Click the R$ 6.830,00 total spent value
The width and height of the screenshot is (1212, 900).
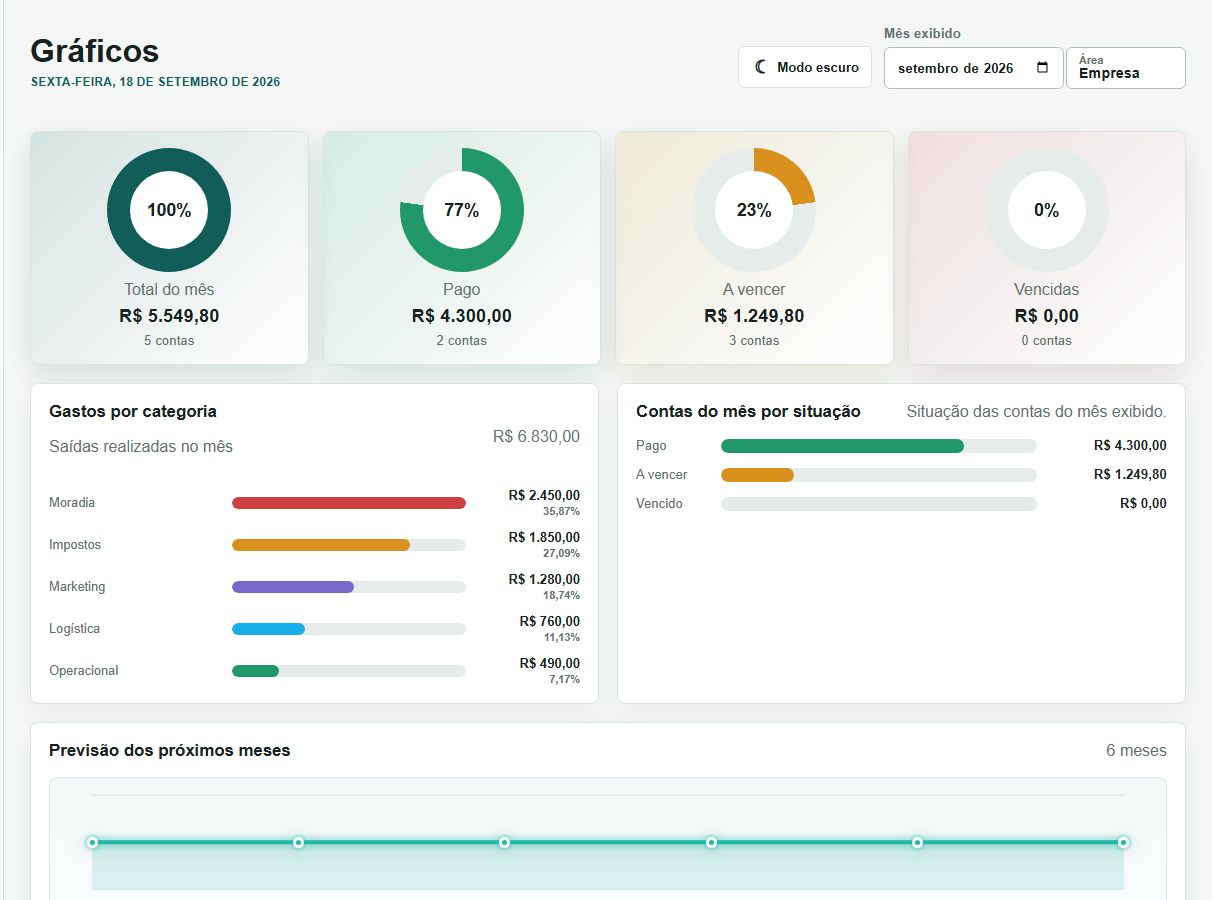pos(536,437)
